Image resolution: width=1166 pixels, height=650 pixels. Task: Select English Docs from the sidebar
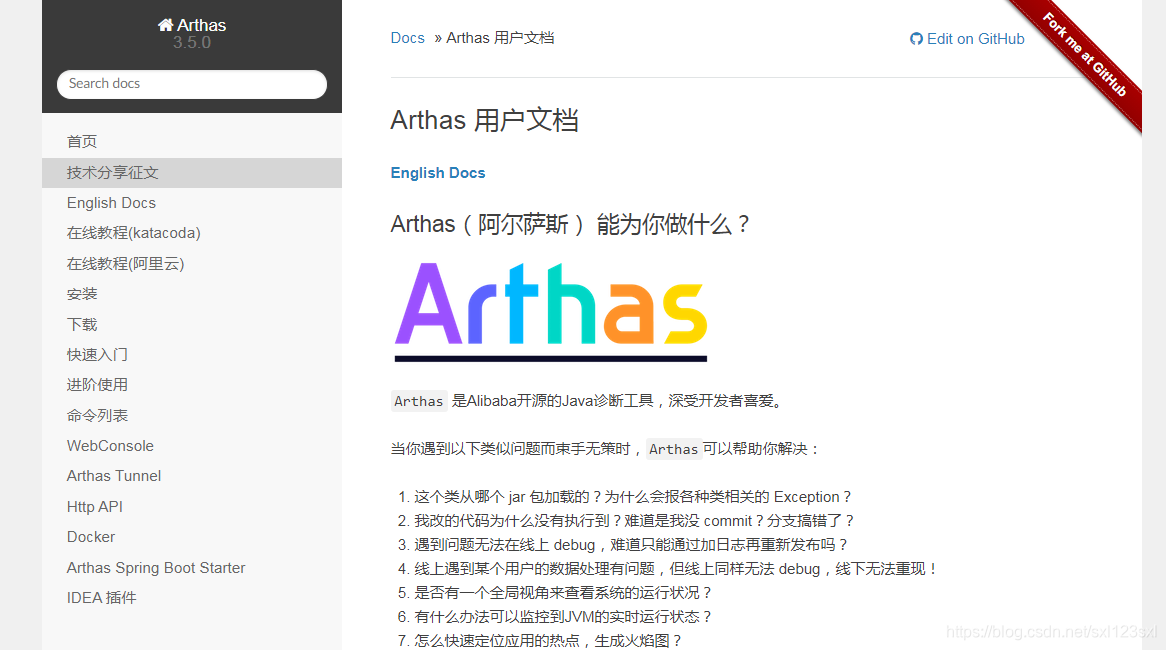(x=110, y=202)
